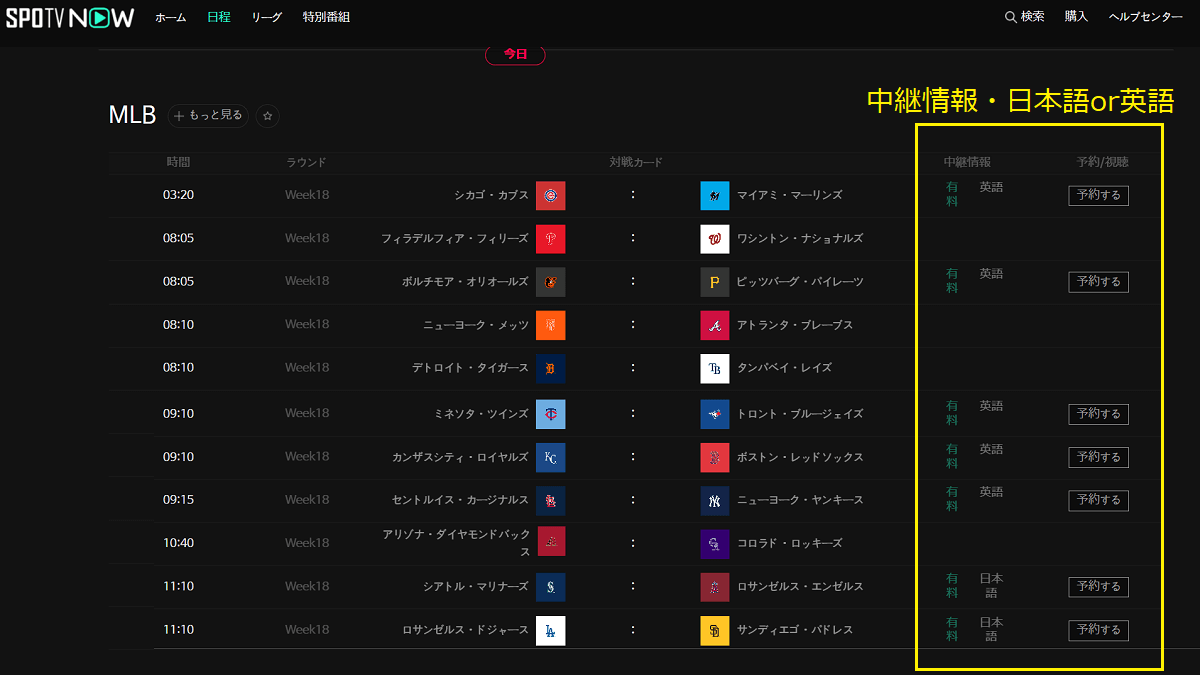Click team name ロサンゼルス・ドジャース
Viewport: 1200px width, 675px height.
[465, 630]
